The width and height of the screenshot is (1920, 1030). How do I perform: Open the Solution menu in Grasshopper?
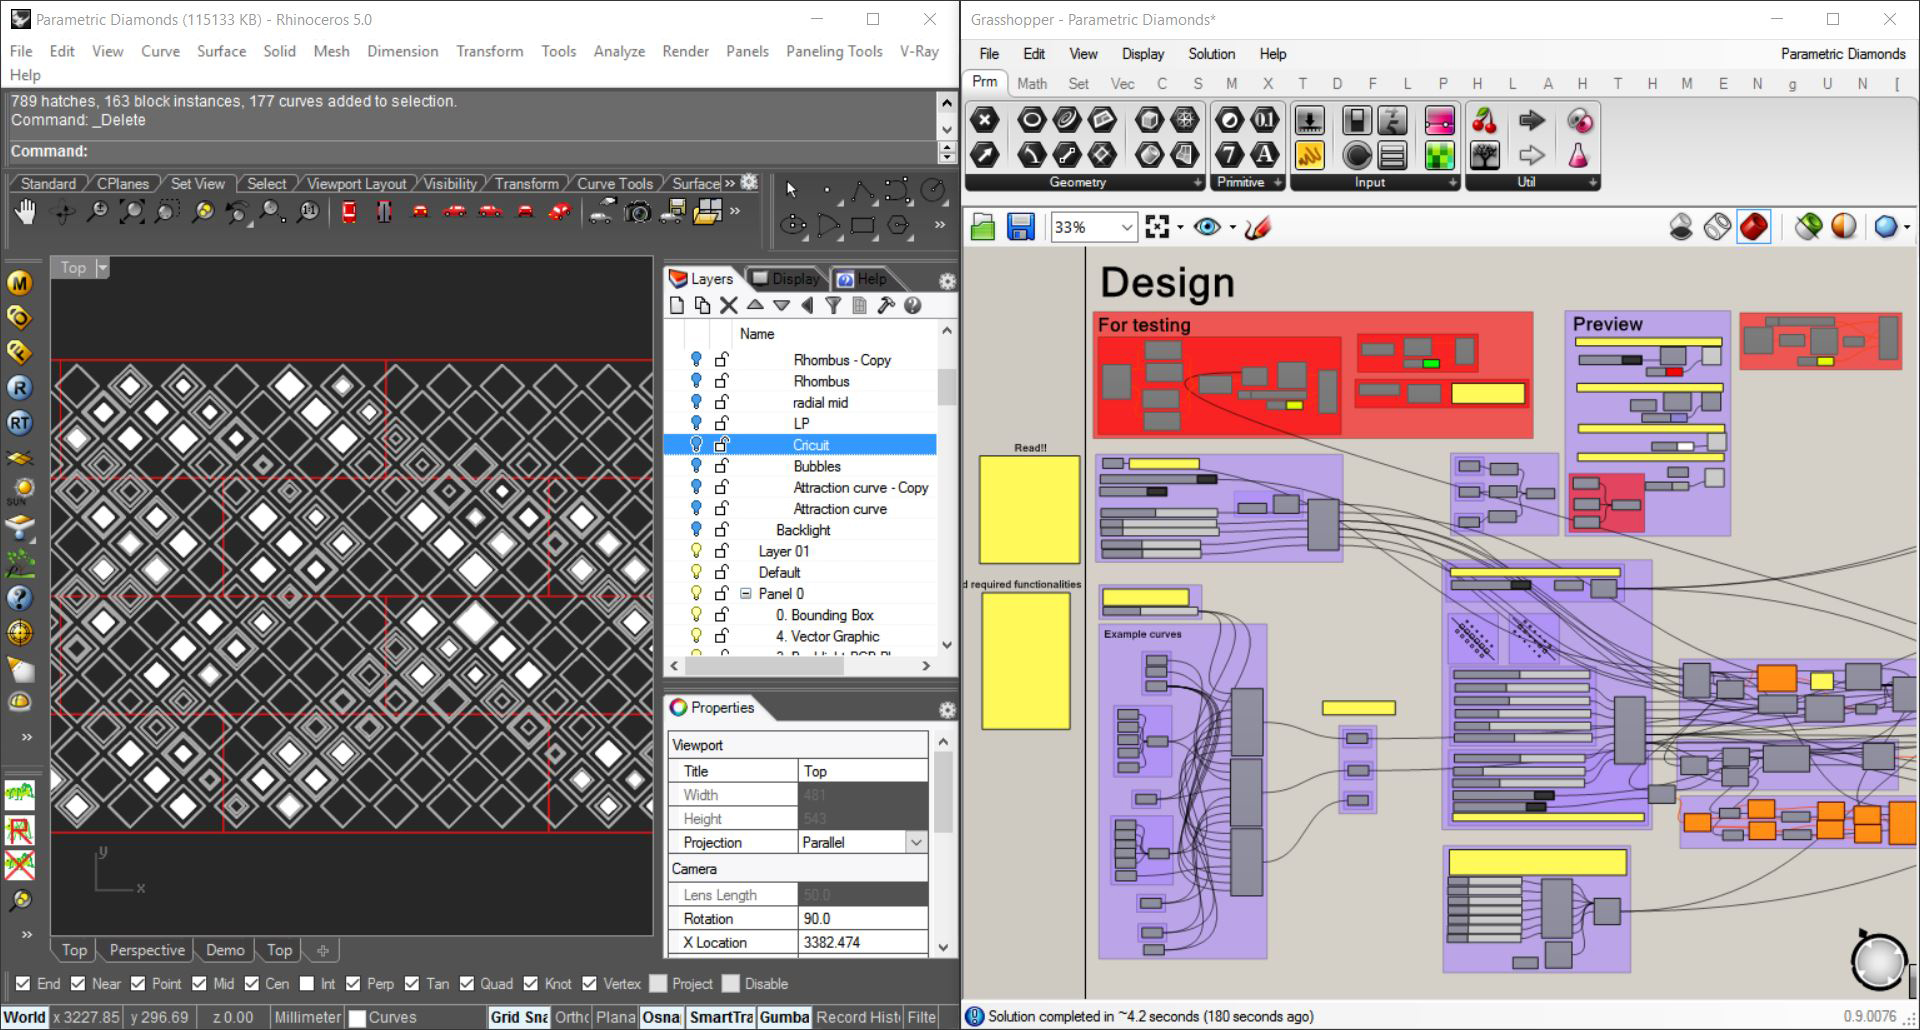tap(1211, 54)
